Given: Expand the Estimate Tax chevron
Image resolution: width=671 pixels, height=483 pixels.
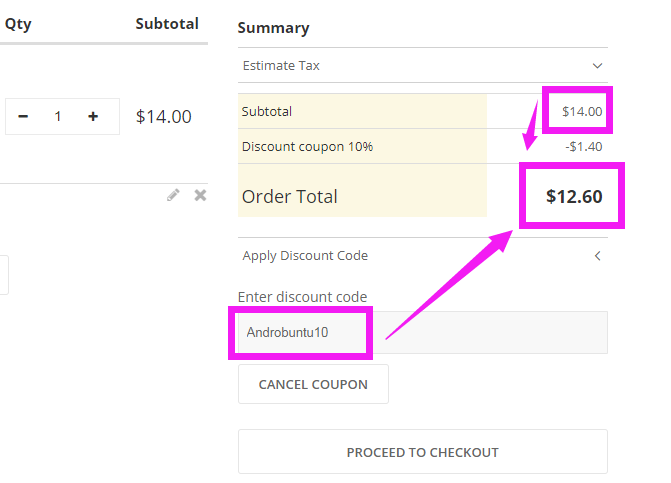Looking at the screenshot, I should pyautogui.click(x=598, y=66).
